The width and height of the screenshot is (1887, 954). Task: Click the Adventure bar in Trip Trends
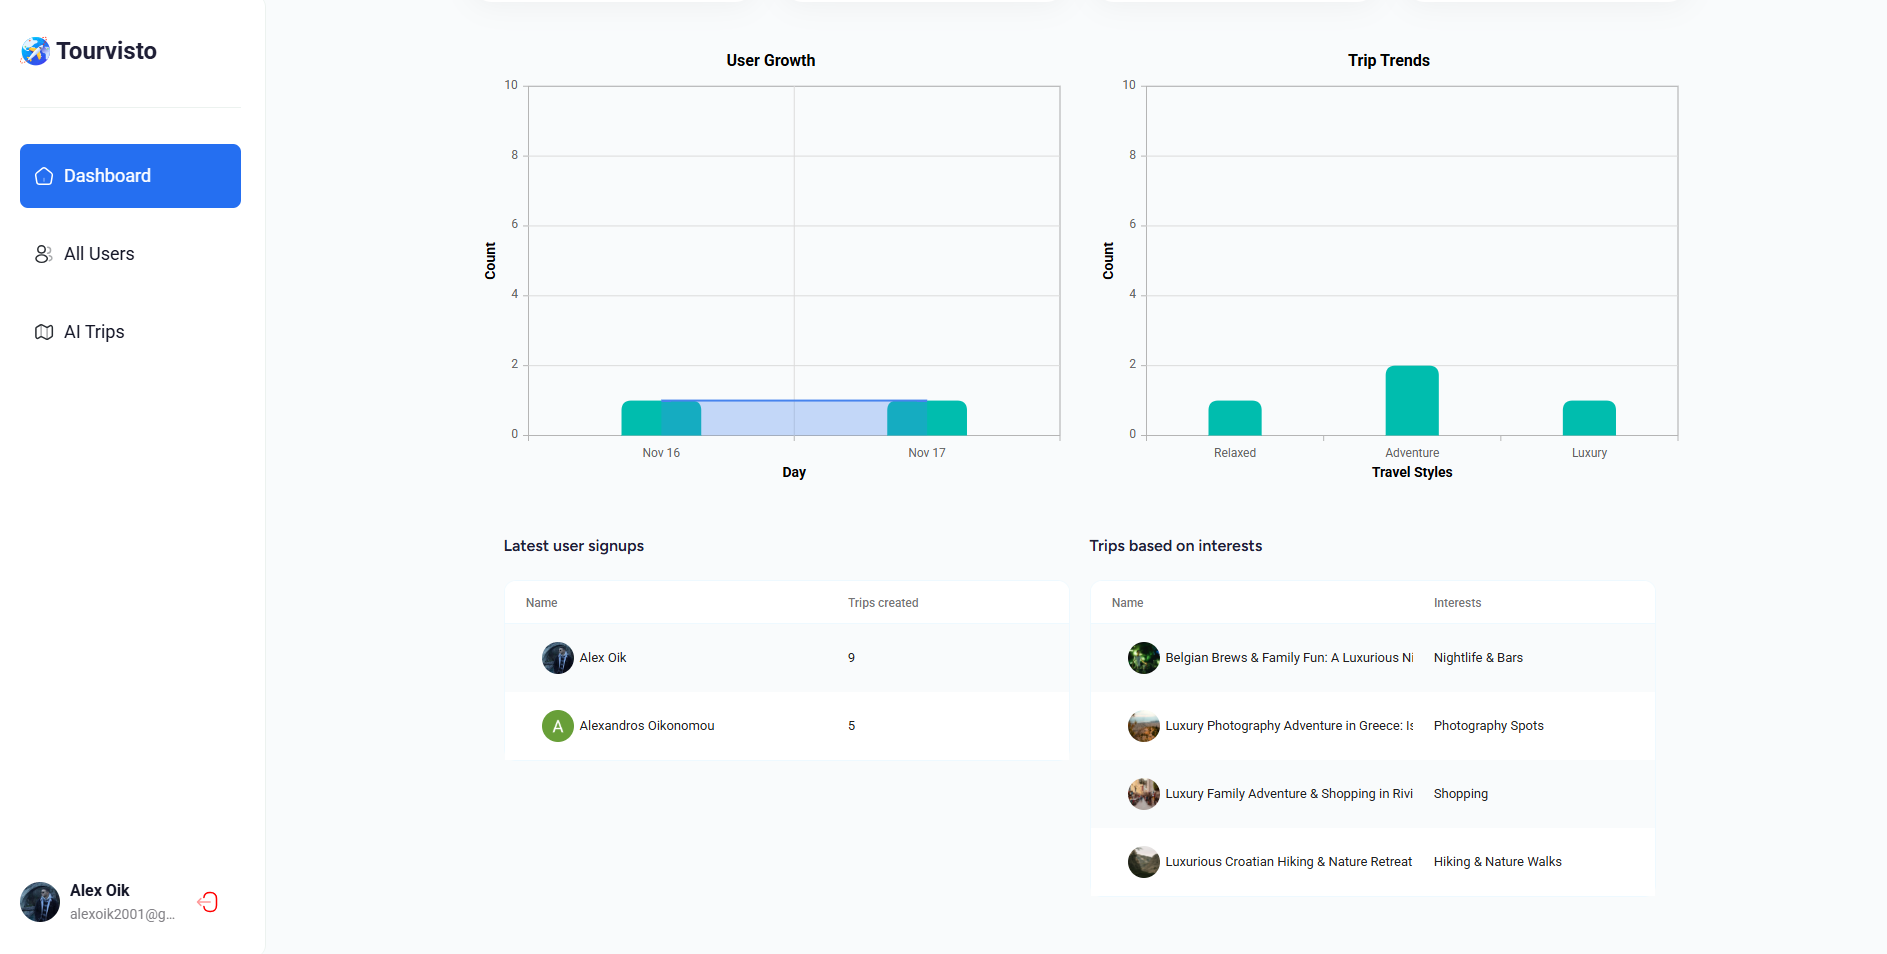click(1411, 401)
